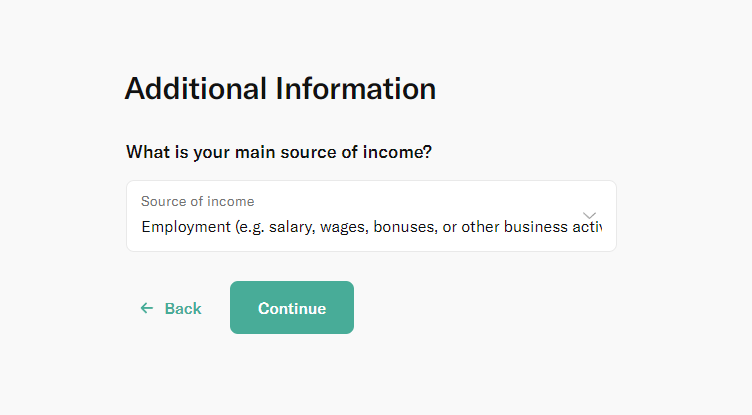
Task: Select the Employment value text in the field
Action: tap(371, 227)
